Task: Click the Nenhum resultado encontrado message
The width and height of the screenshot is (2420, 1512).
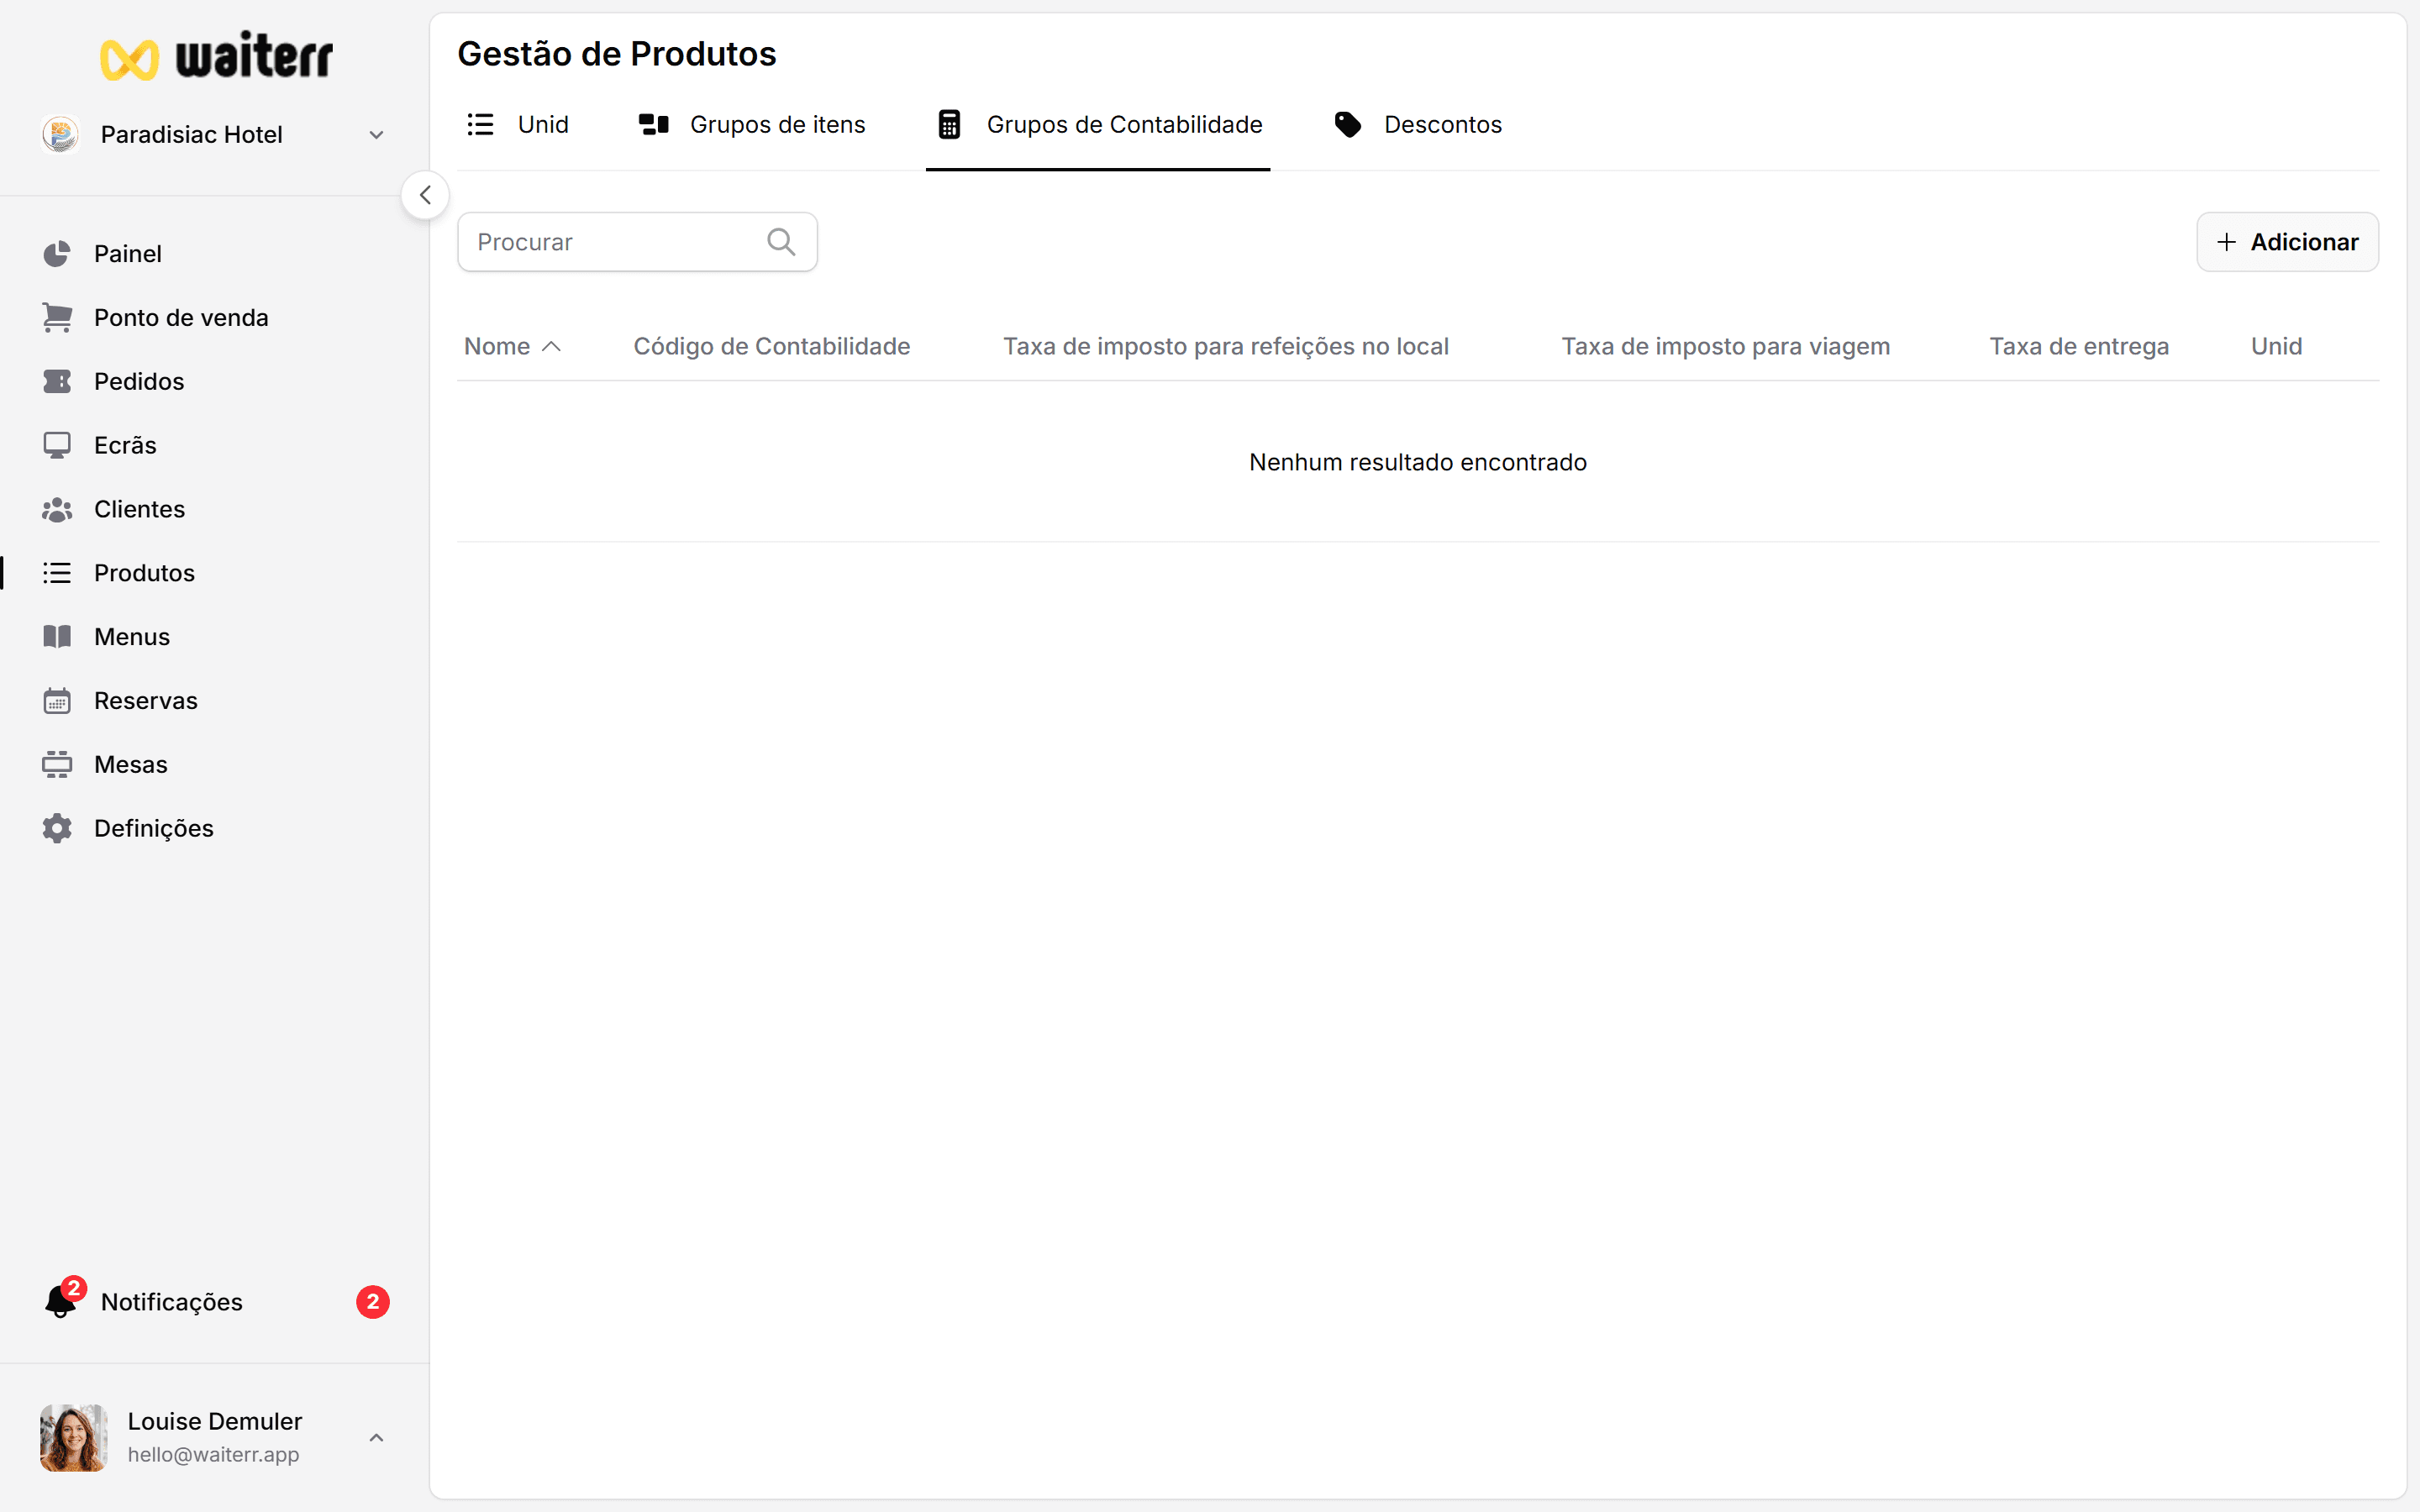Action: [x=1418, y=463]
